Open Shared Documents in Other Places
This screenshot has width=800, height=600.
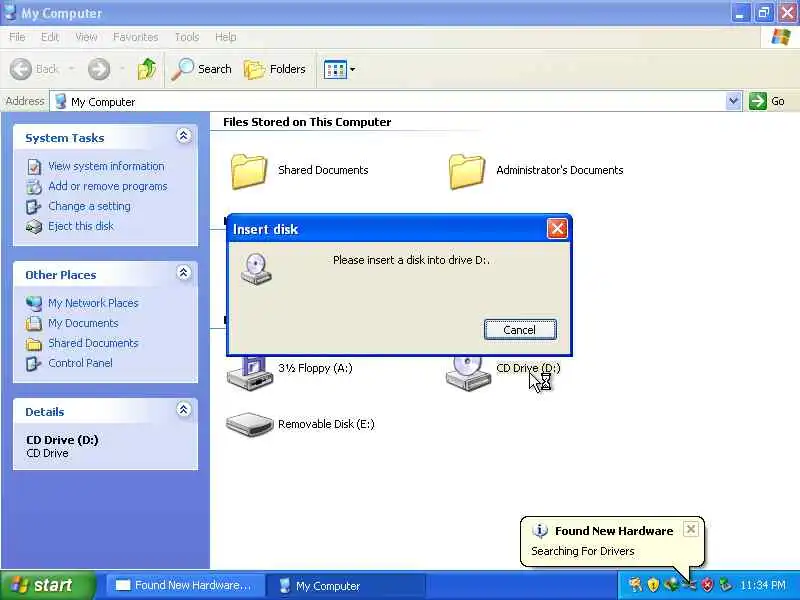(93, 343)
